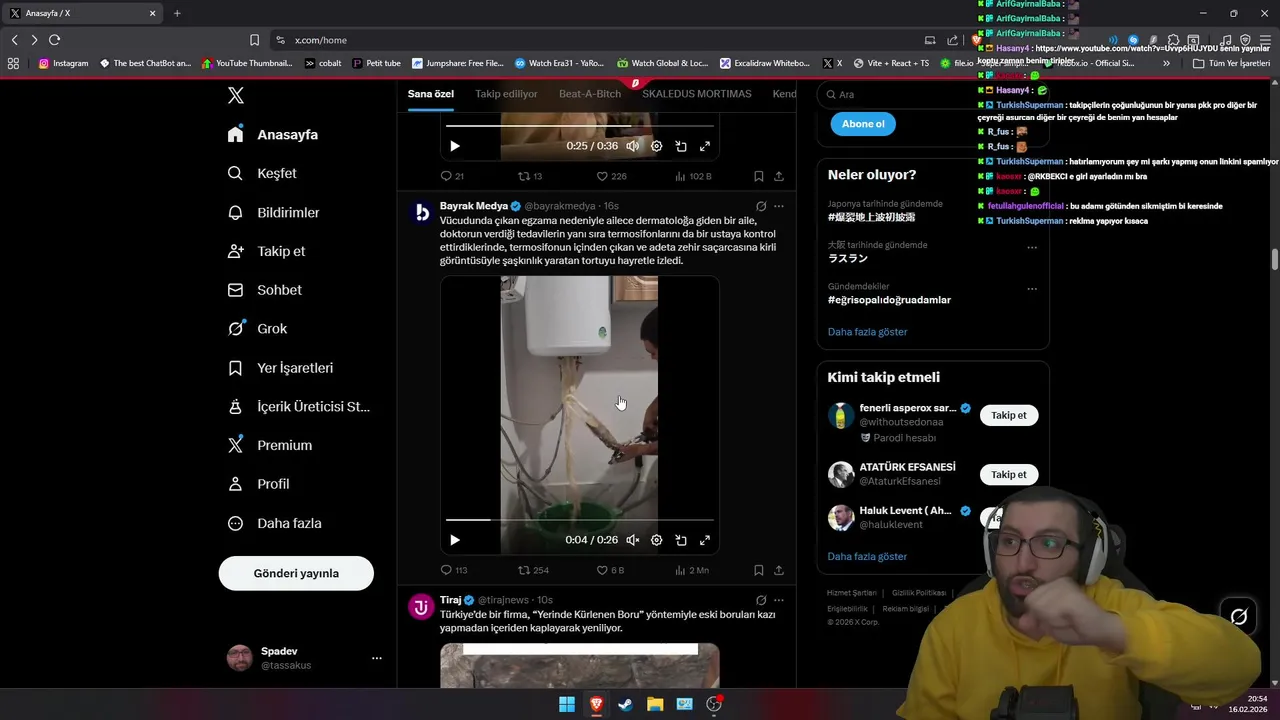Click Daha fazla göster under Neler oluyor?

point(867,331)
